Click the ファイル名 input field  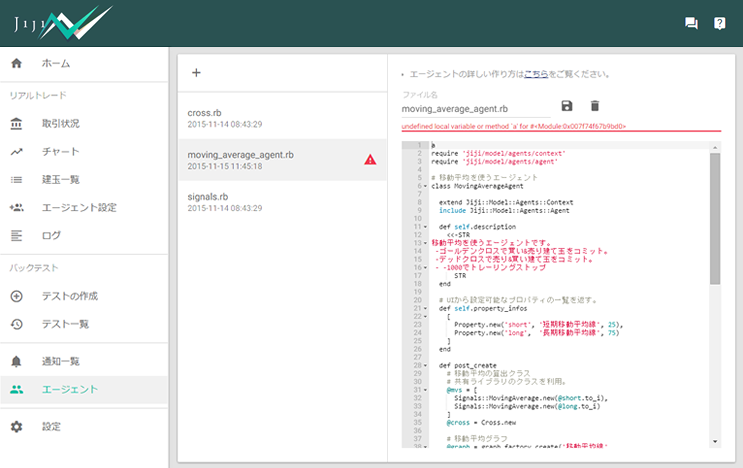coord(476,109)
